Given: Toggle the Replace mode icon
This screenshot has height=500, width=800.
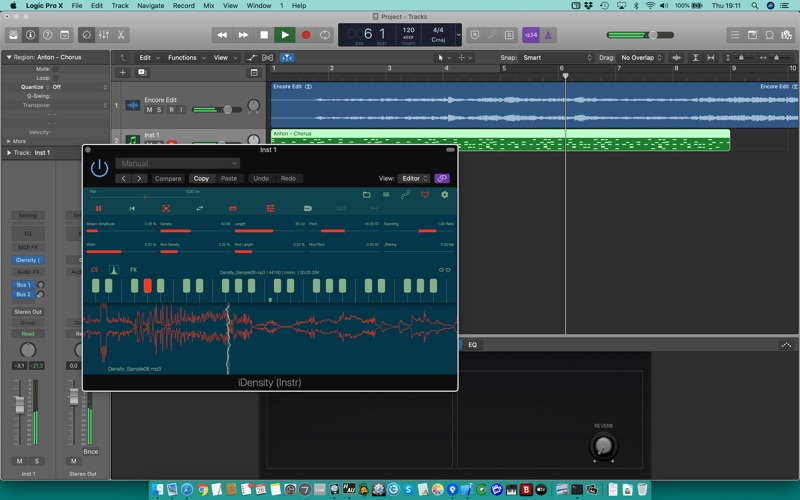Looking at the screenshot, I should tap(475, 35).
